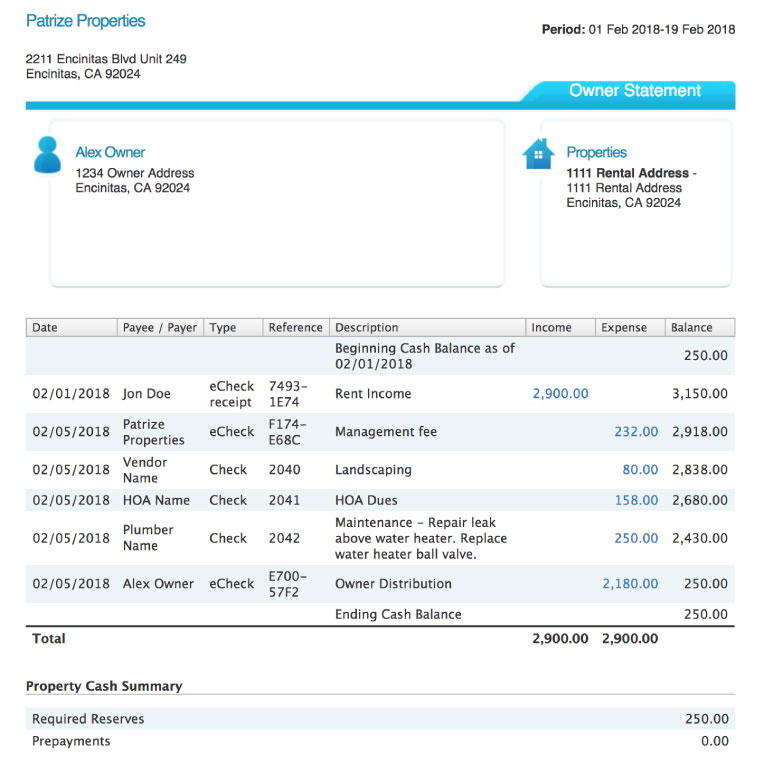761x775 pixels.
Task: Open the 2,900.00 rent income amount
Action: pyautogui.click(x=560, y=393)
